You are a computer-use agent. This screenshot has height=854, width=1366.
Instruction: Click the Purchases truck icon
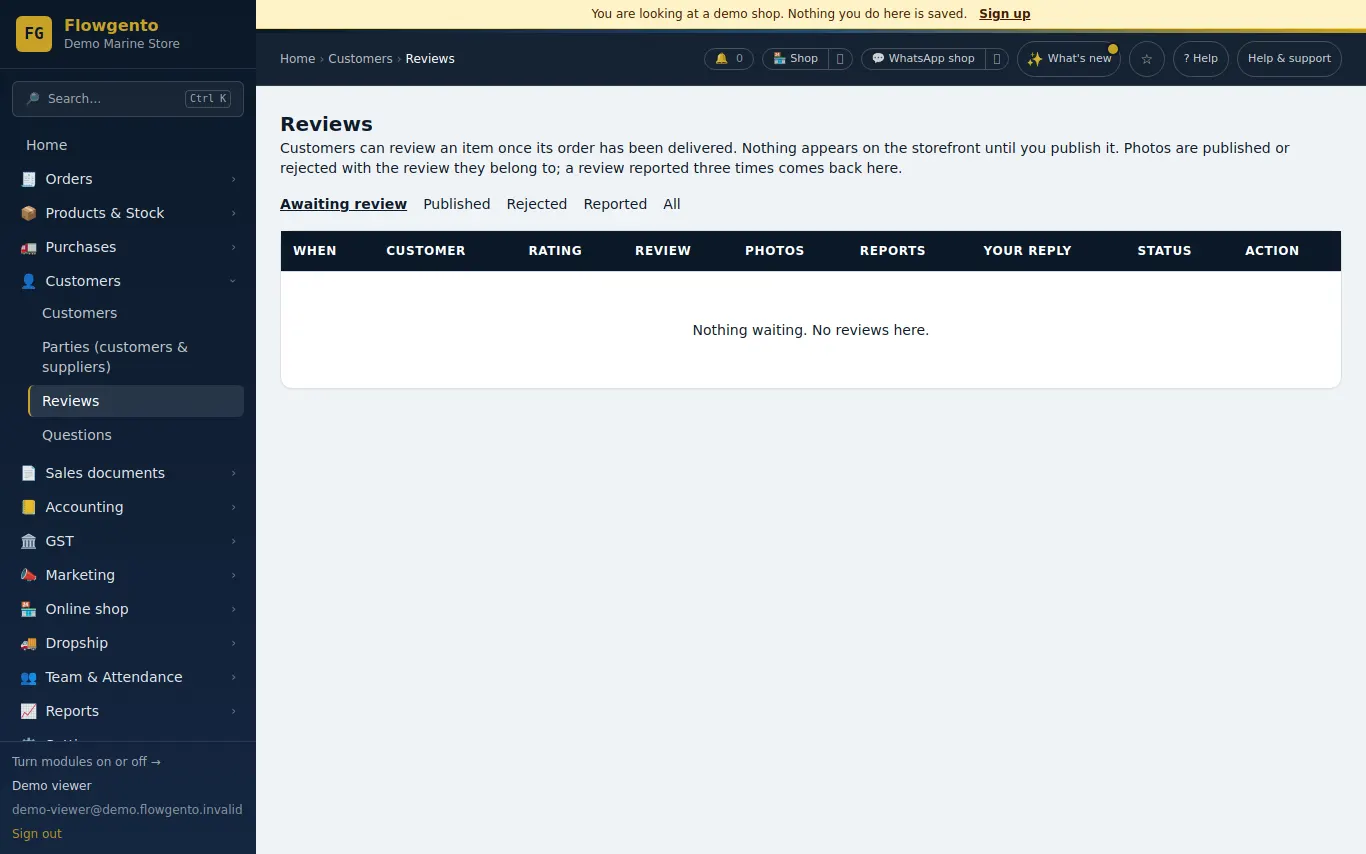tap(28, 247)
